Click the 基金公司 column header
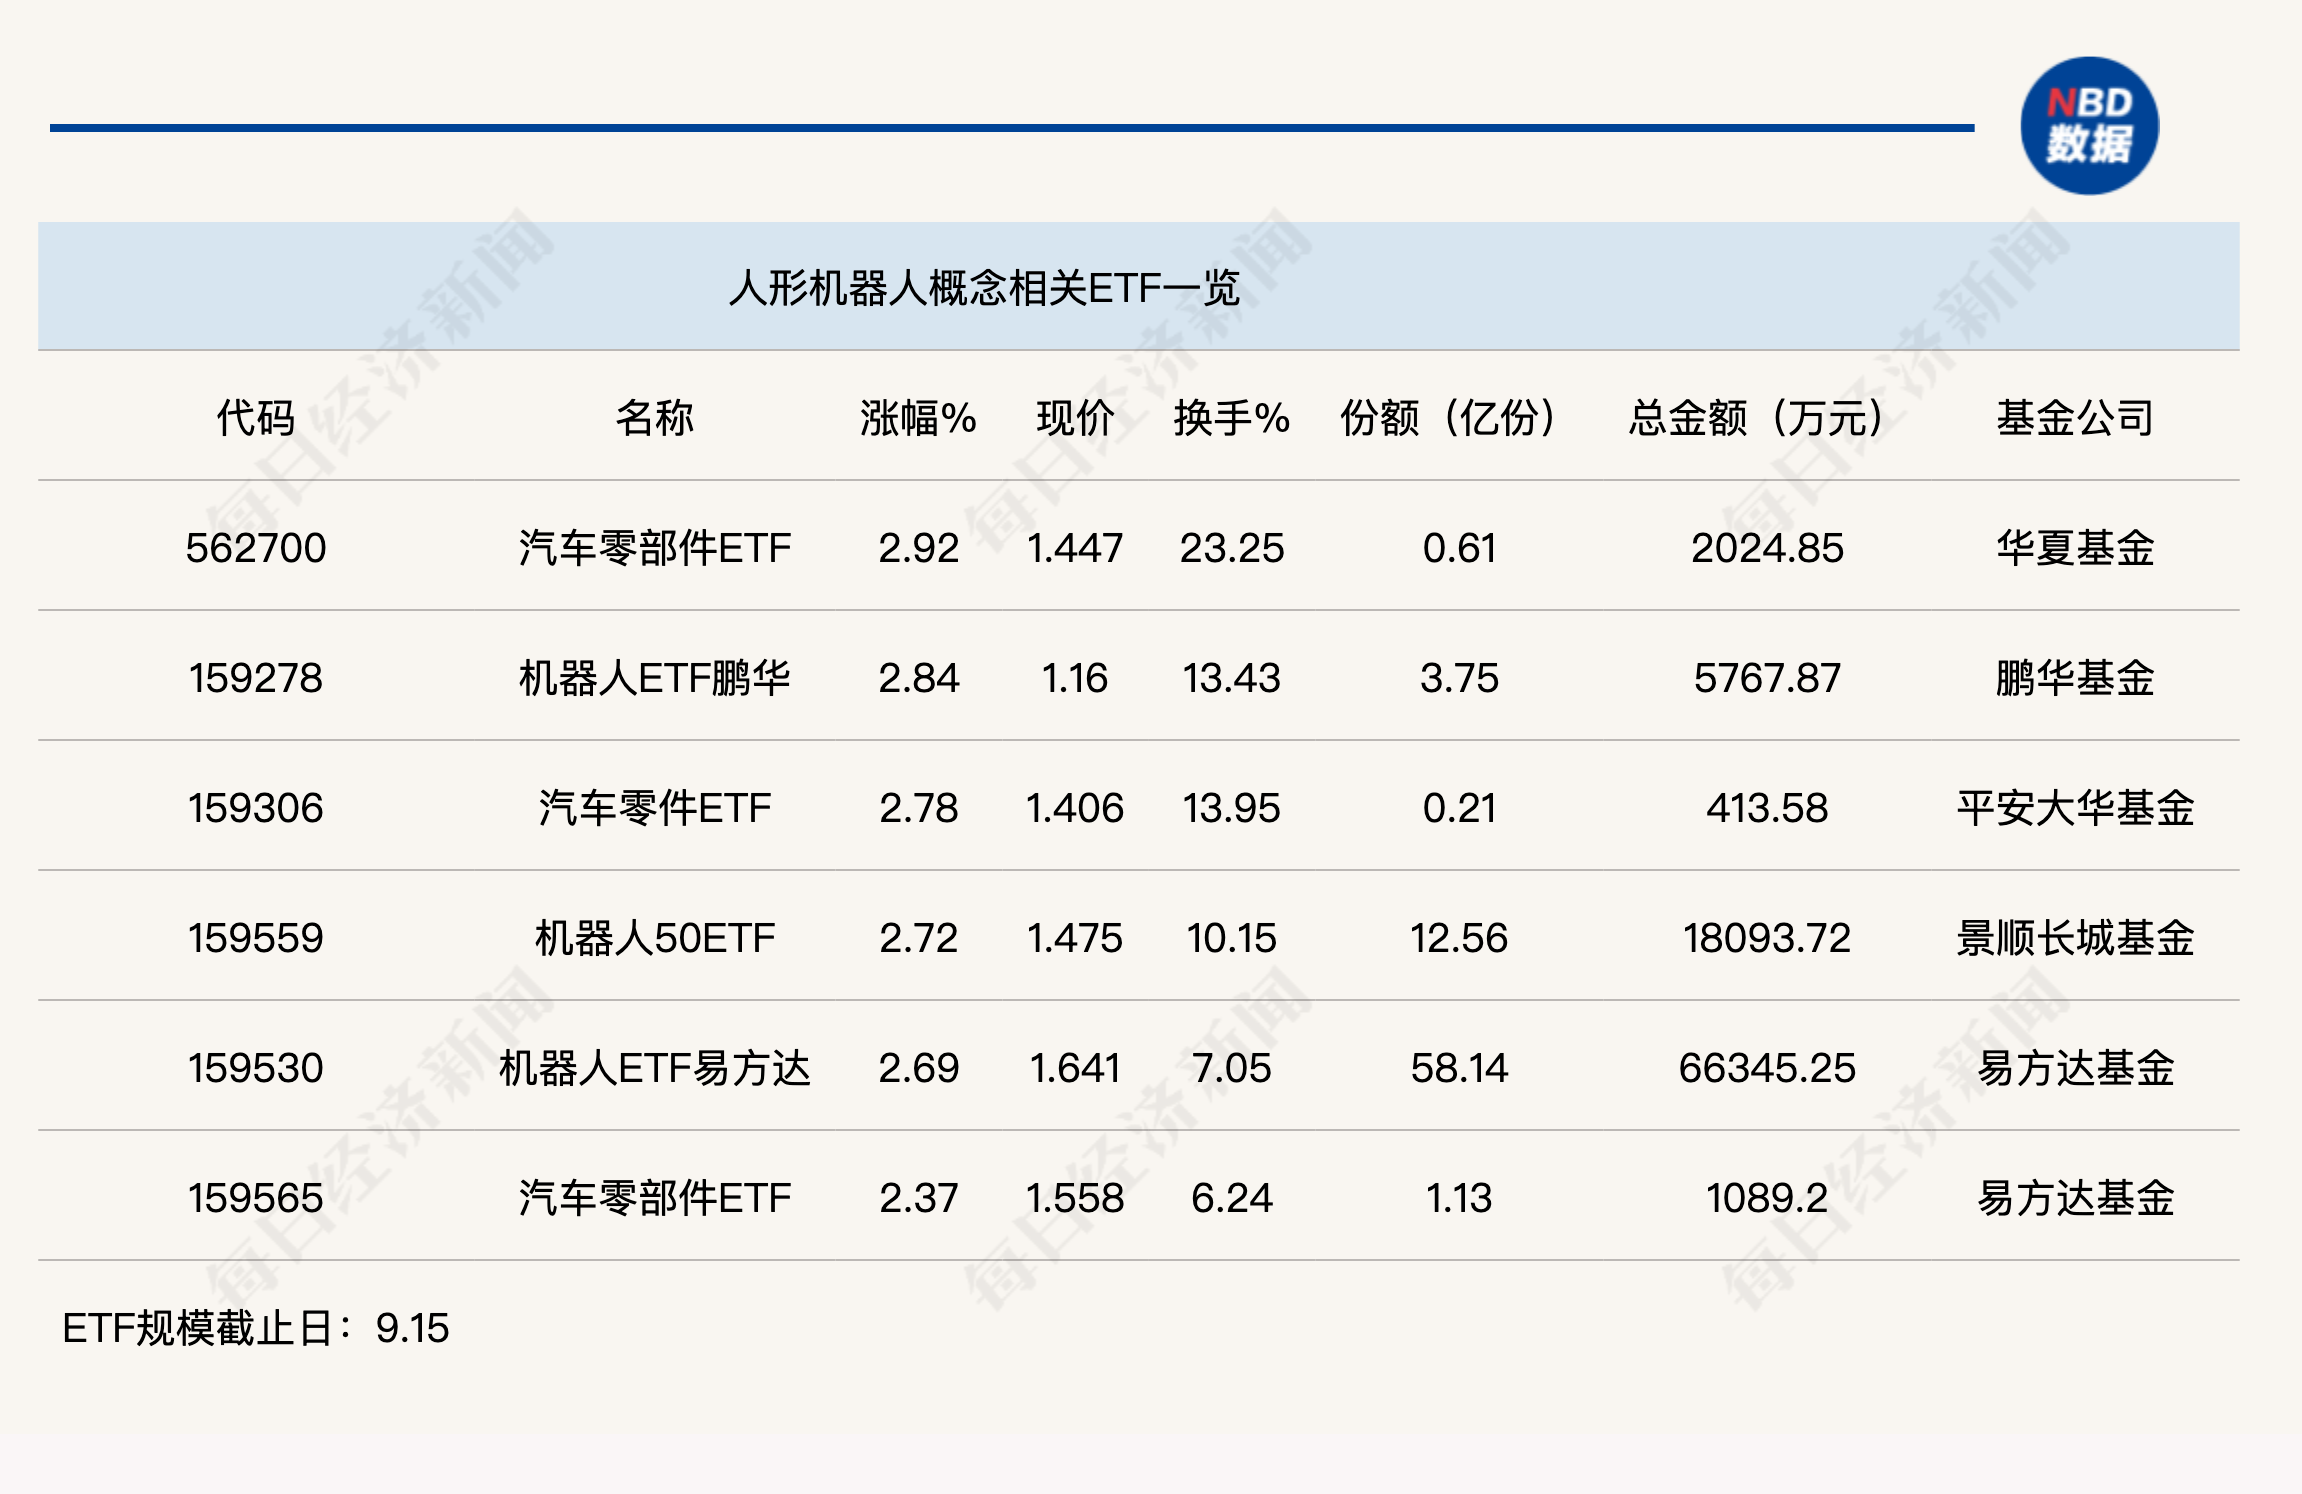Image resolution: width=2302 pixels, height=1494 pixels. click(2075, 418)
